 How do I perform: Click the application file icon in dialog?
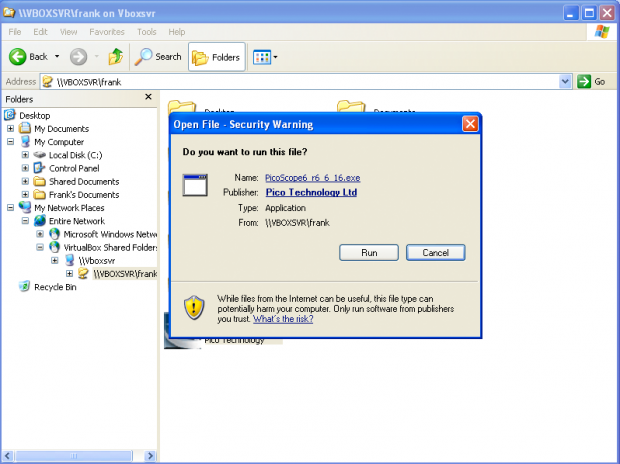pos(195,185)
